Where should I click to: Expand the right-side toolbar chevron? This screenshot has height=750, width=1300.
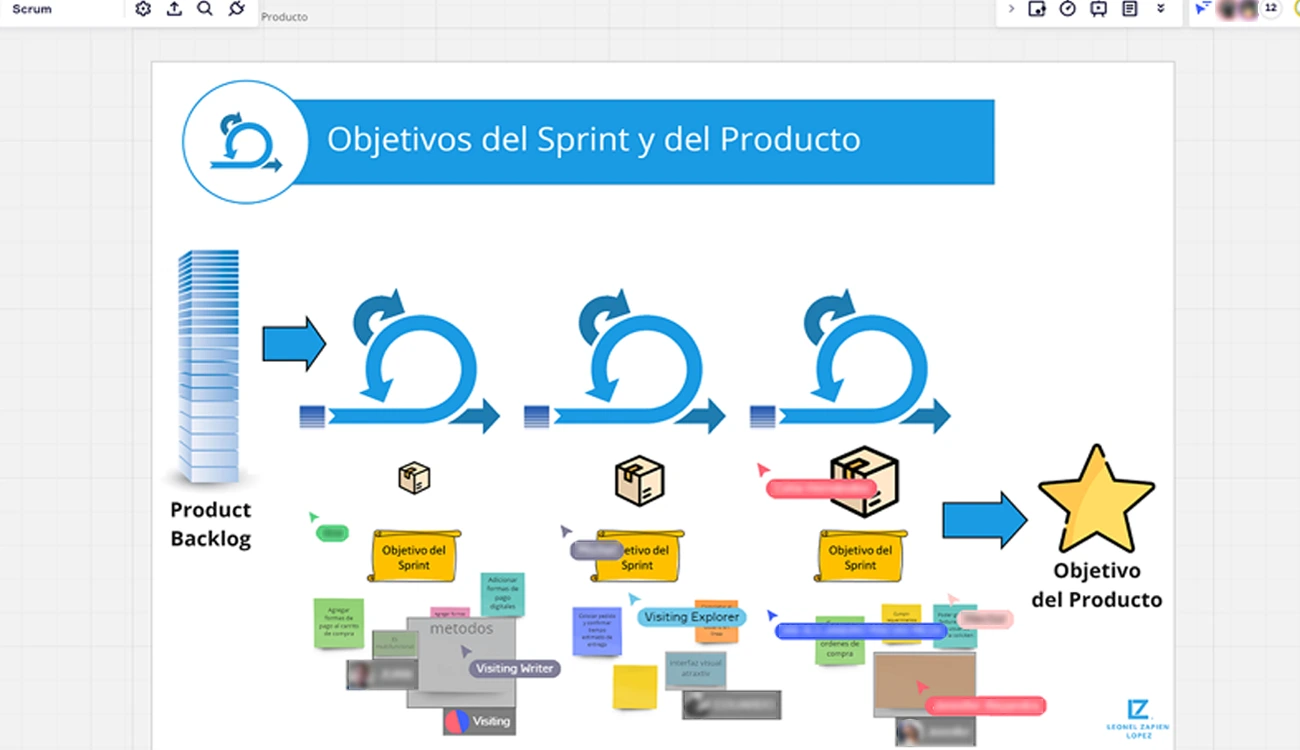[1011, 9]
